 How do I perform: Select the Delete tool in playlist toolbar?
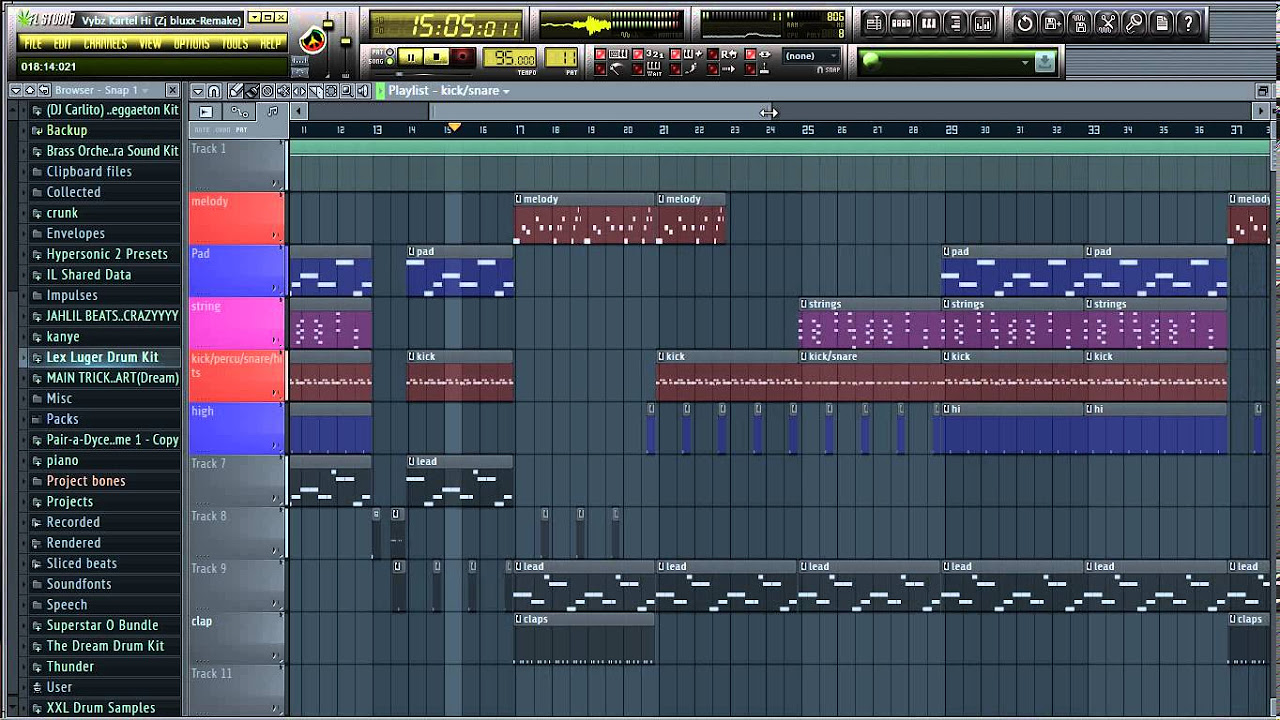coord(267,90)
